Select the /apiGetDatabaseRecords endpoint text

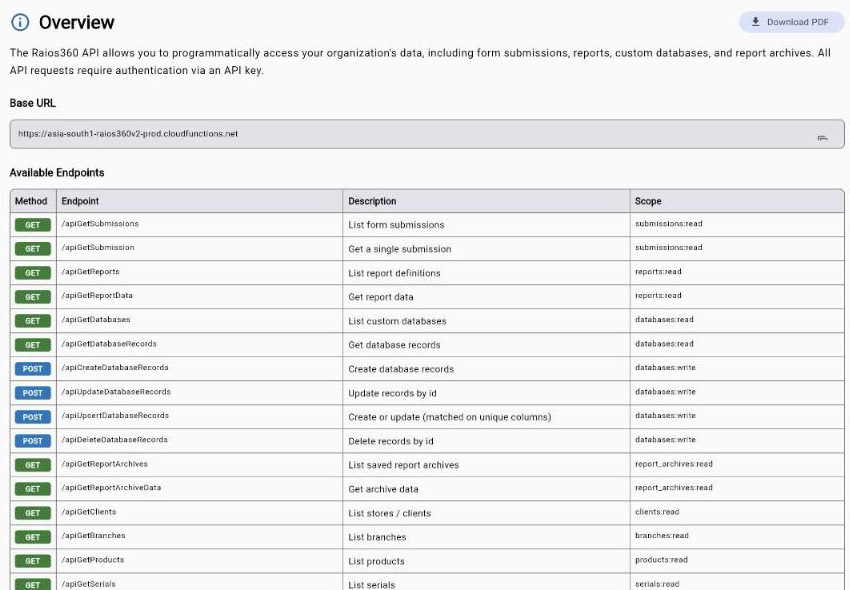click(x=109, y=344)
